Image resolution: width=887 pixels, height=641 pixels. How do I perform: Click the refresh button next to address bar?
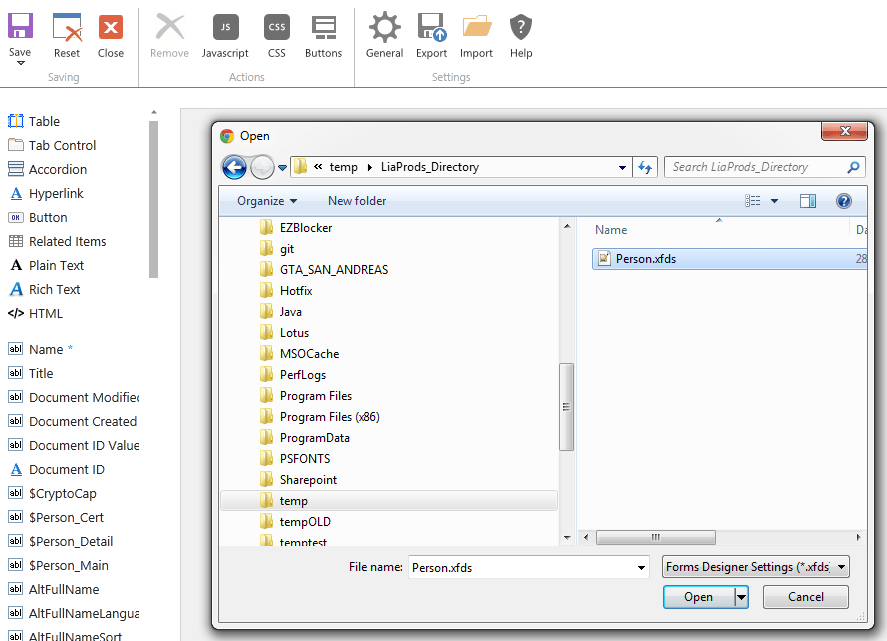(x=645, y=167)
